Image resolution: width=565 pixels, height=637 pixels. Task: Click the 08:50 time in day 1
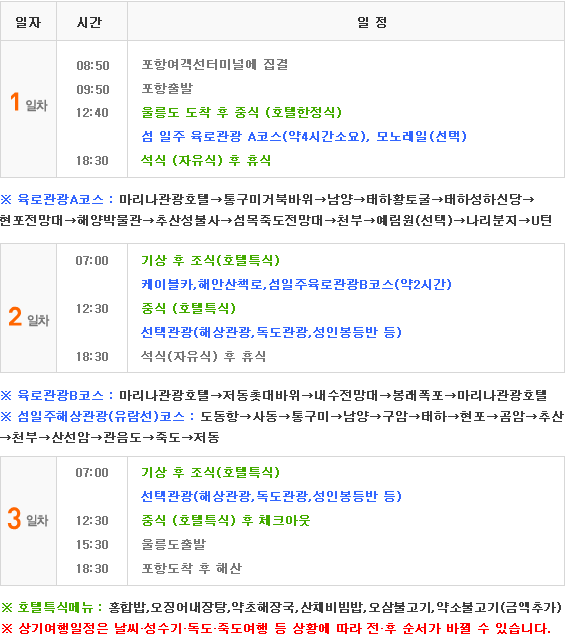pos(93,65)
